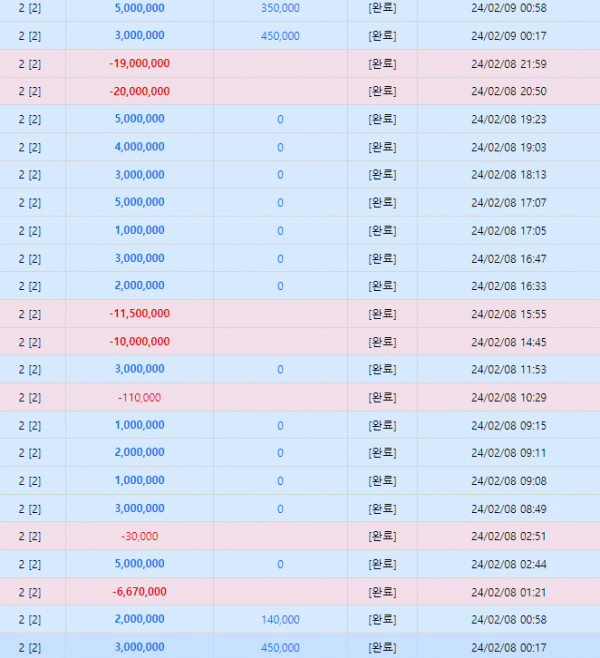Viewport: 600px width, 658px height.
Task: Click the timestamp 24/02/08 09:08
Action: [x=509, y=481]
